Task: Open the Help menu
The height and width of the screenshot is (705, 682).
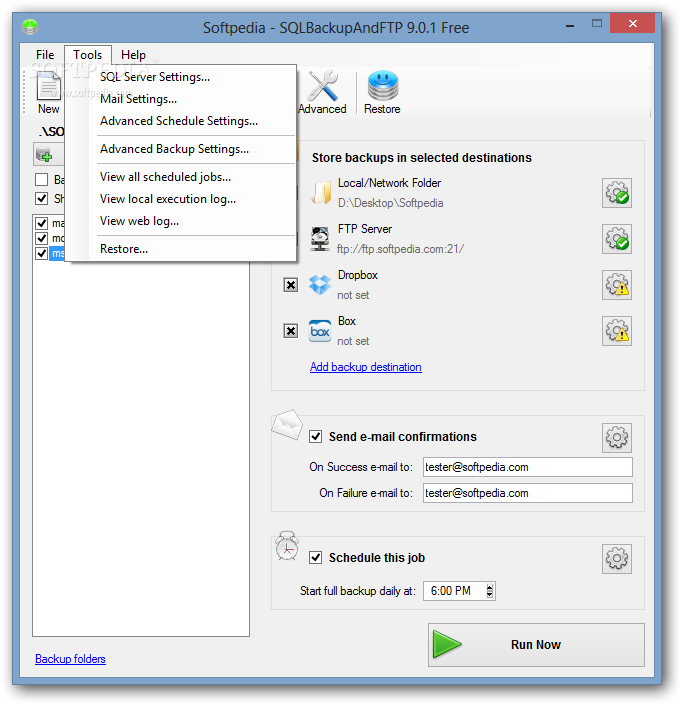Action: point(133,55)
